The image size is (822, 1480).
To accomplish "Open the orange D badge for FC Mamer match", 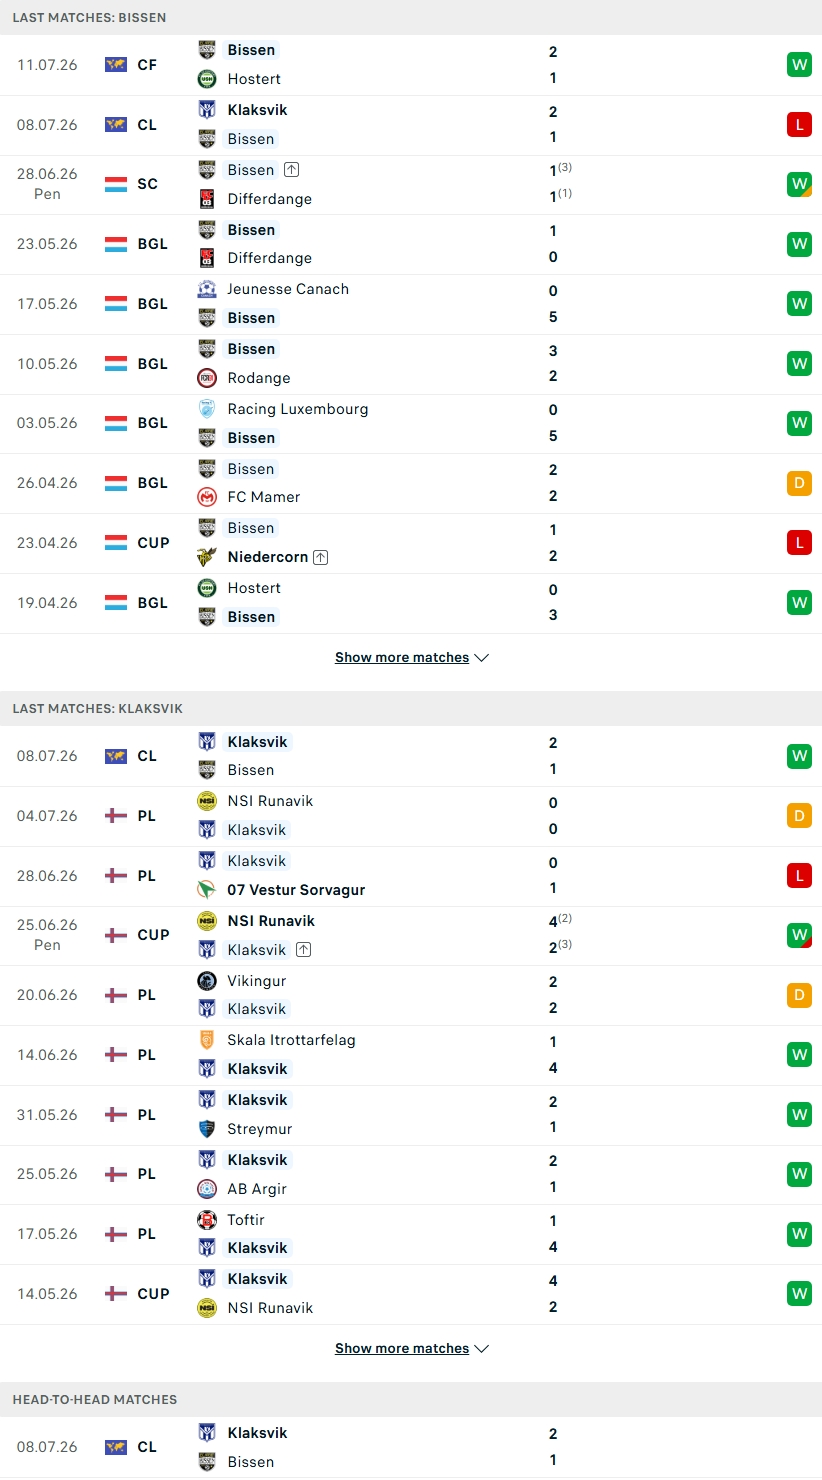I will [x=799, y=483].
